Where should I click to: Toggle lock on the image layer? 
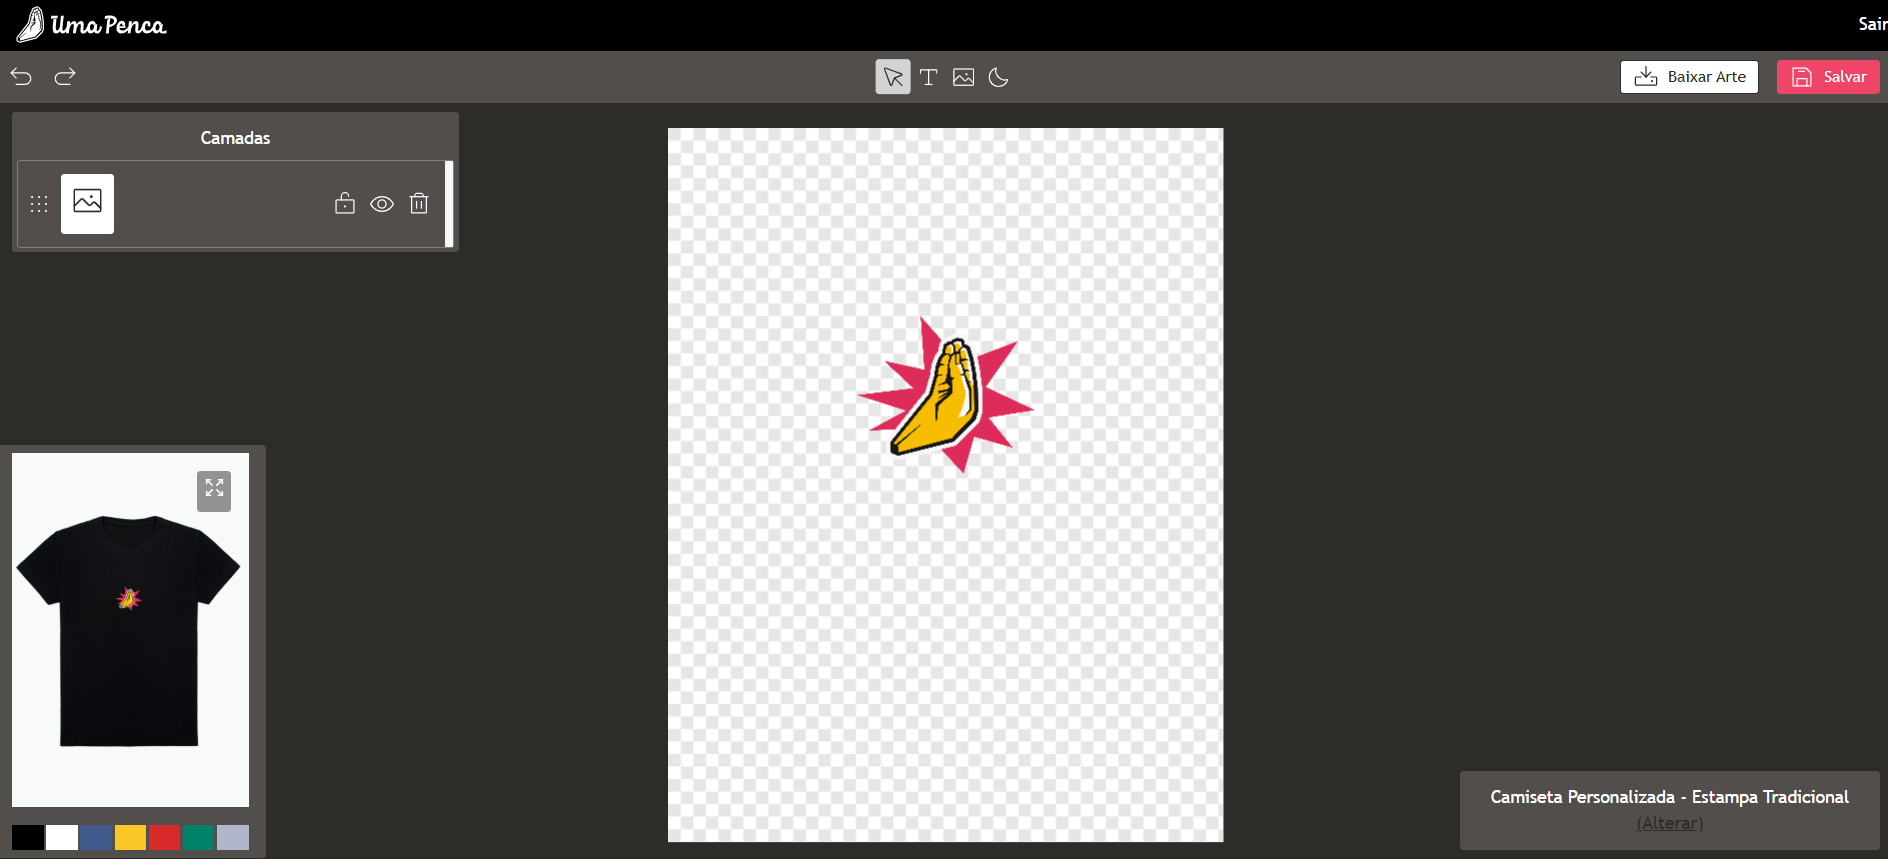coord(345,204)
